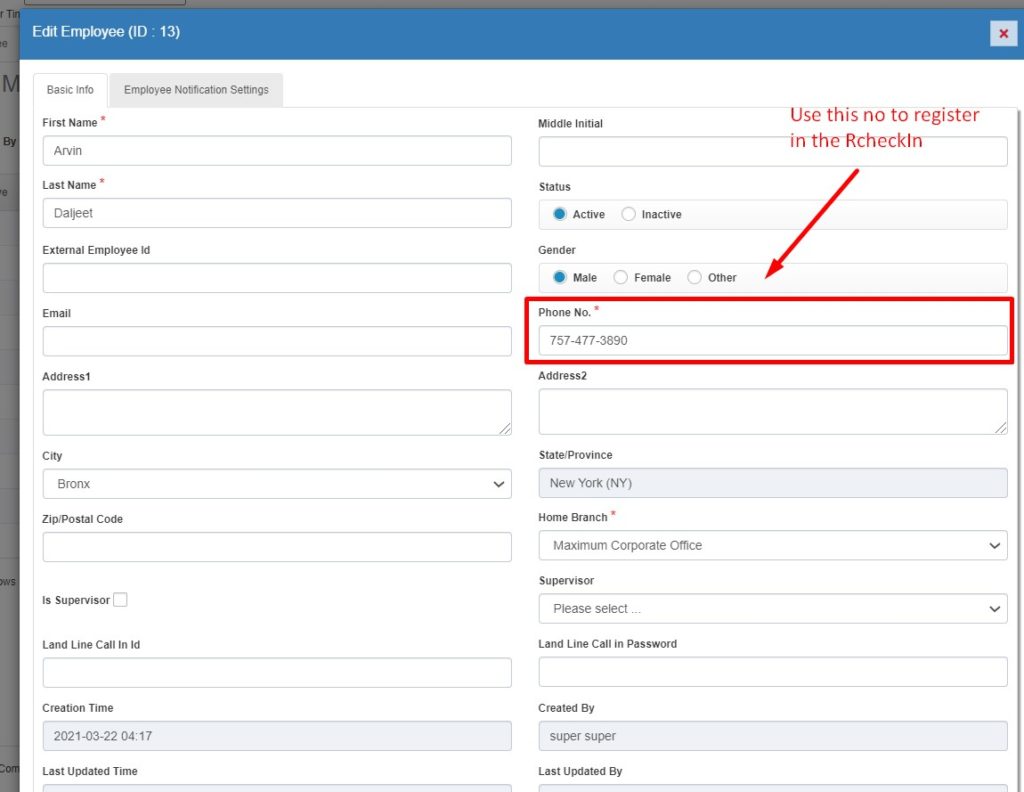Choose Female gender option
1024x792 pixels.
point(621,277)
